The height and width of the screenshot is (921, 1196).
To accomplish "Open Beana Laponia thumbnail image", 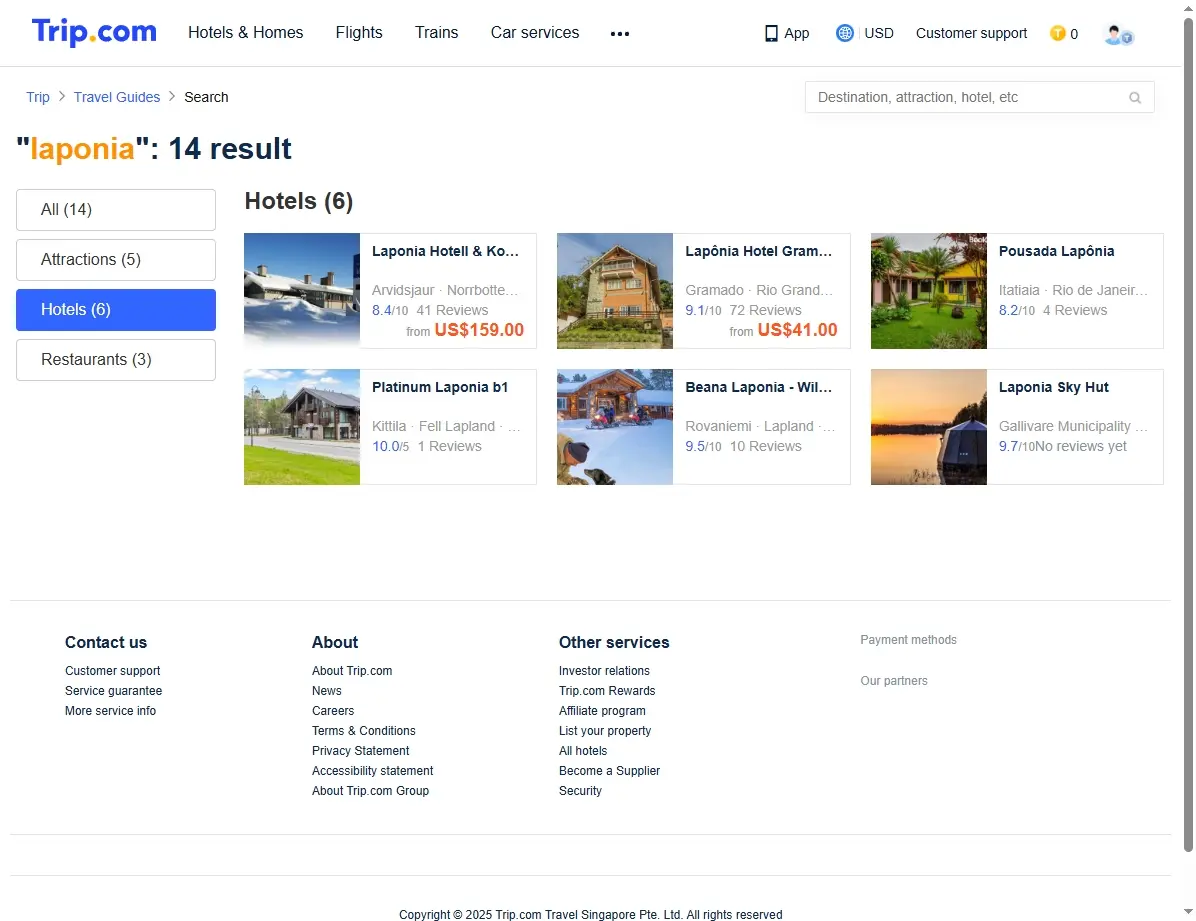I will (x=615, y=427).
